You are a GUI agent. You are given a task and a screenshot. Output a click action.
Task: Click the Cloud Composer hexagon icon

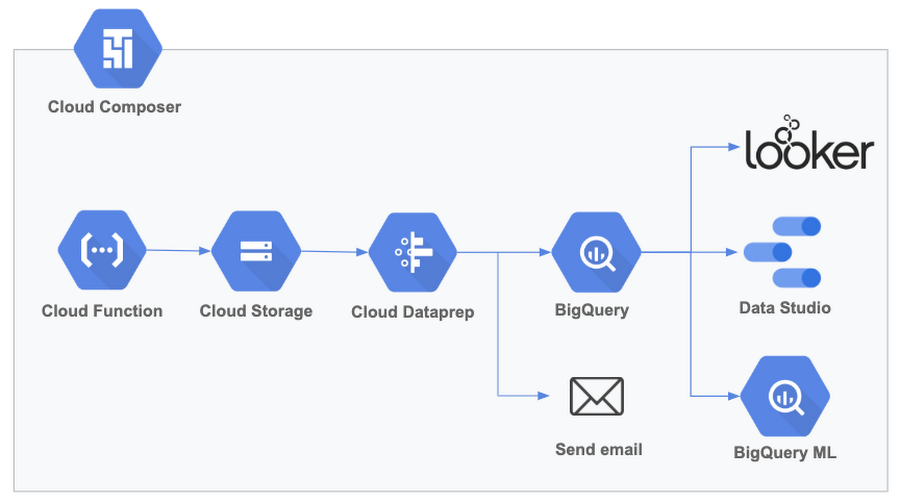click(118, 49)
